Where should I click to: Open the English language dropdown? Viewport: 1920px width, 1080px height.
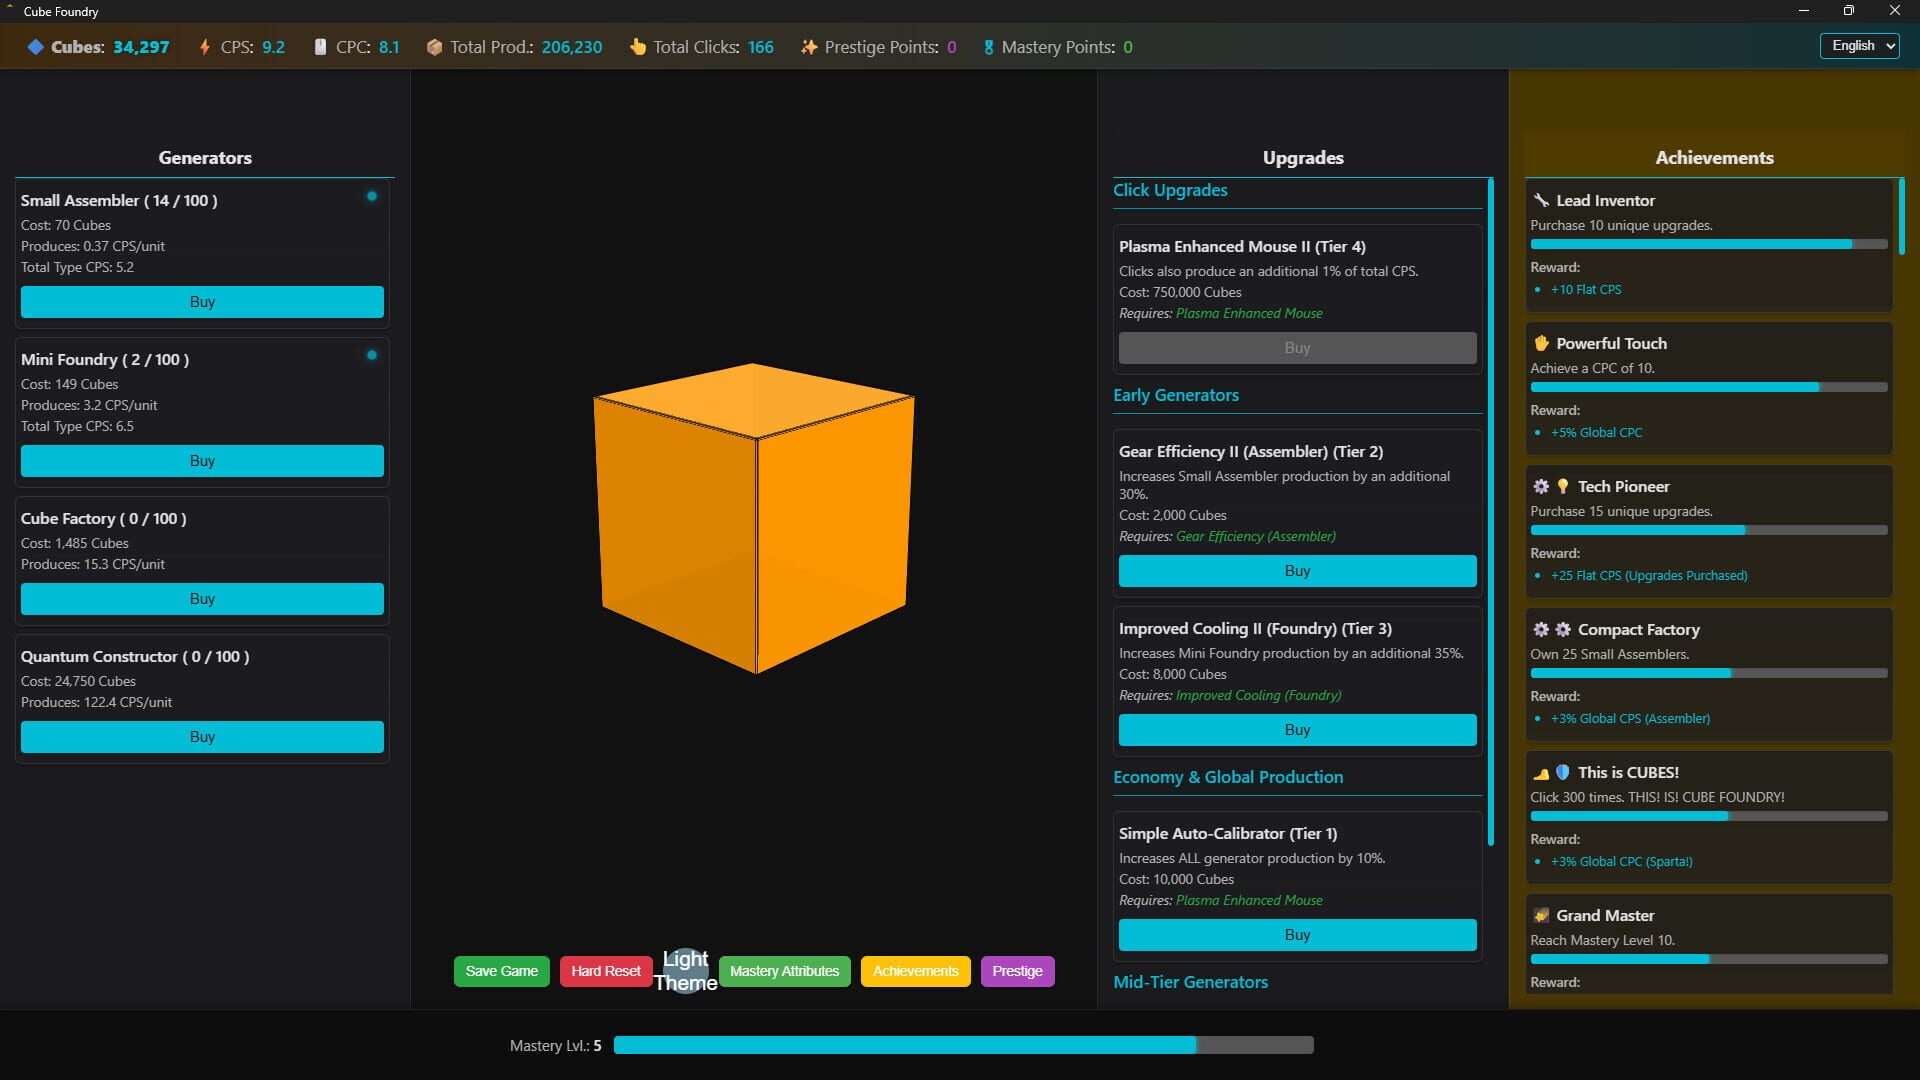click(1858, 45)
